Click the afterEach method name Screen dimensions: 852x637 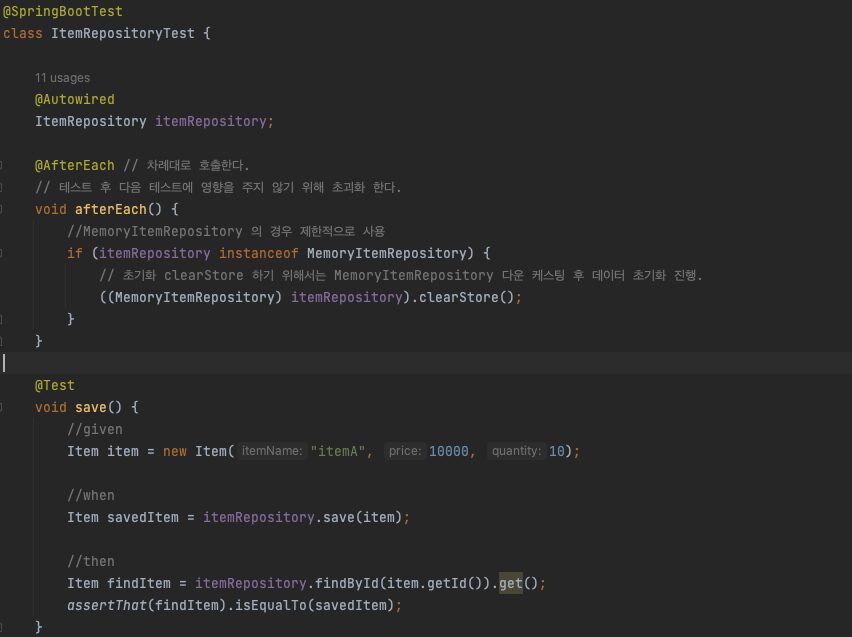coord(111,209)
